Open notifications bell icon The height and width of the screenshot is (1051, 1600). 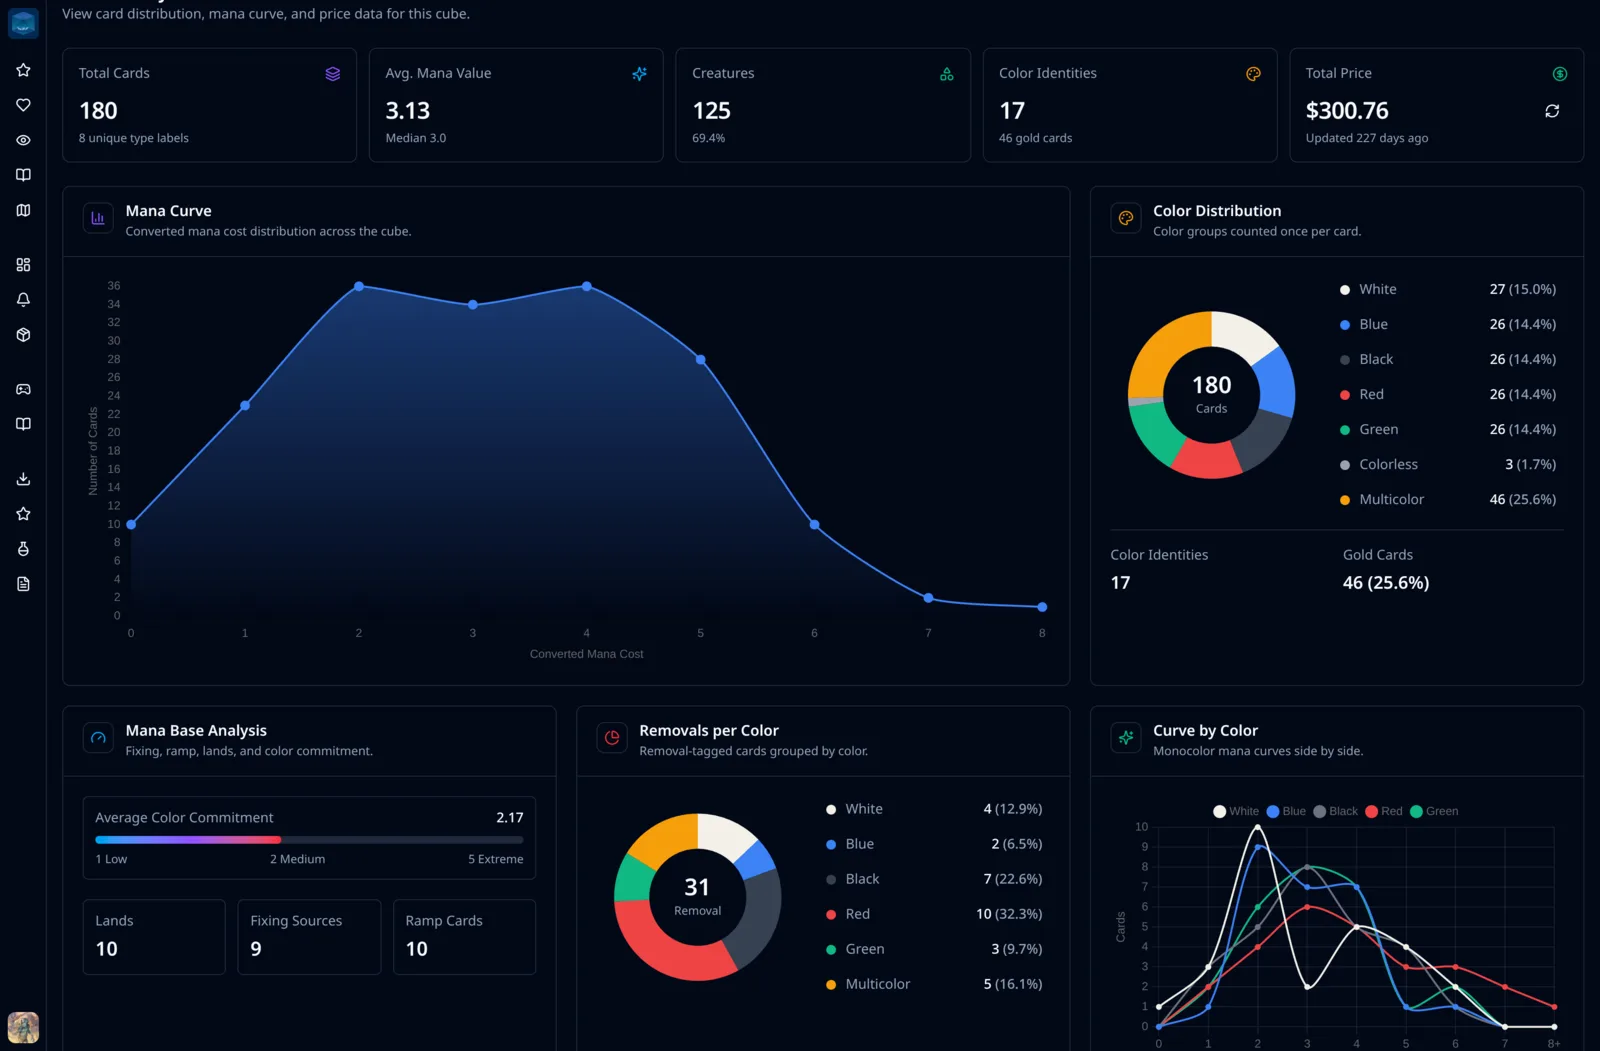click(23, 300)
